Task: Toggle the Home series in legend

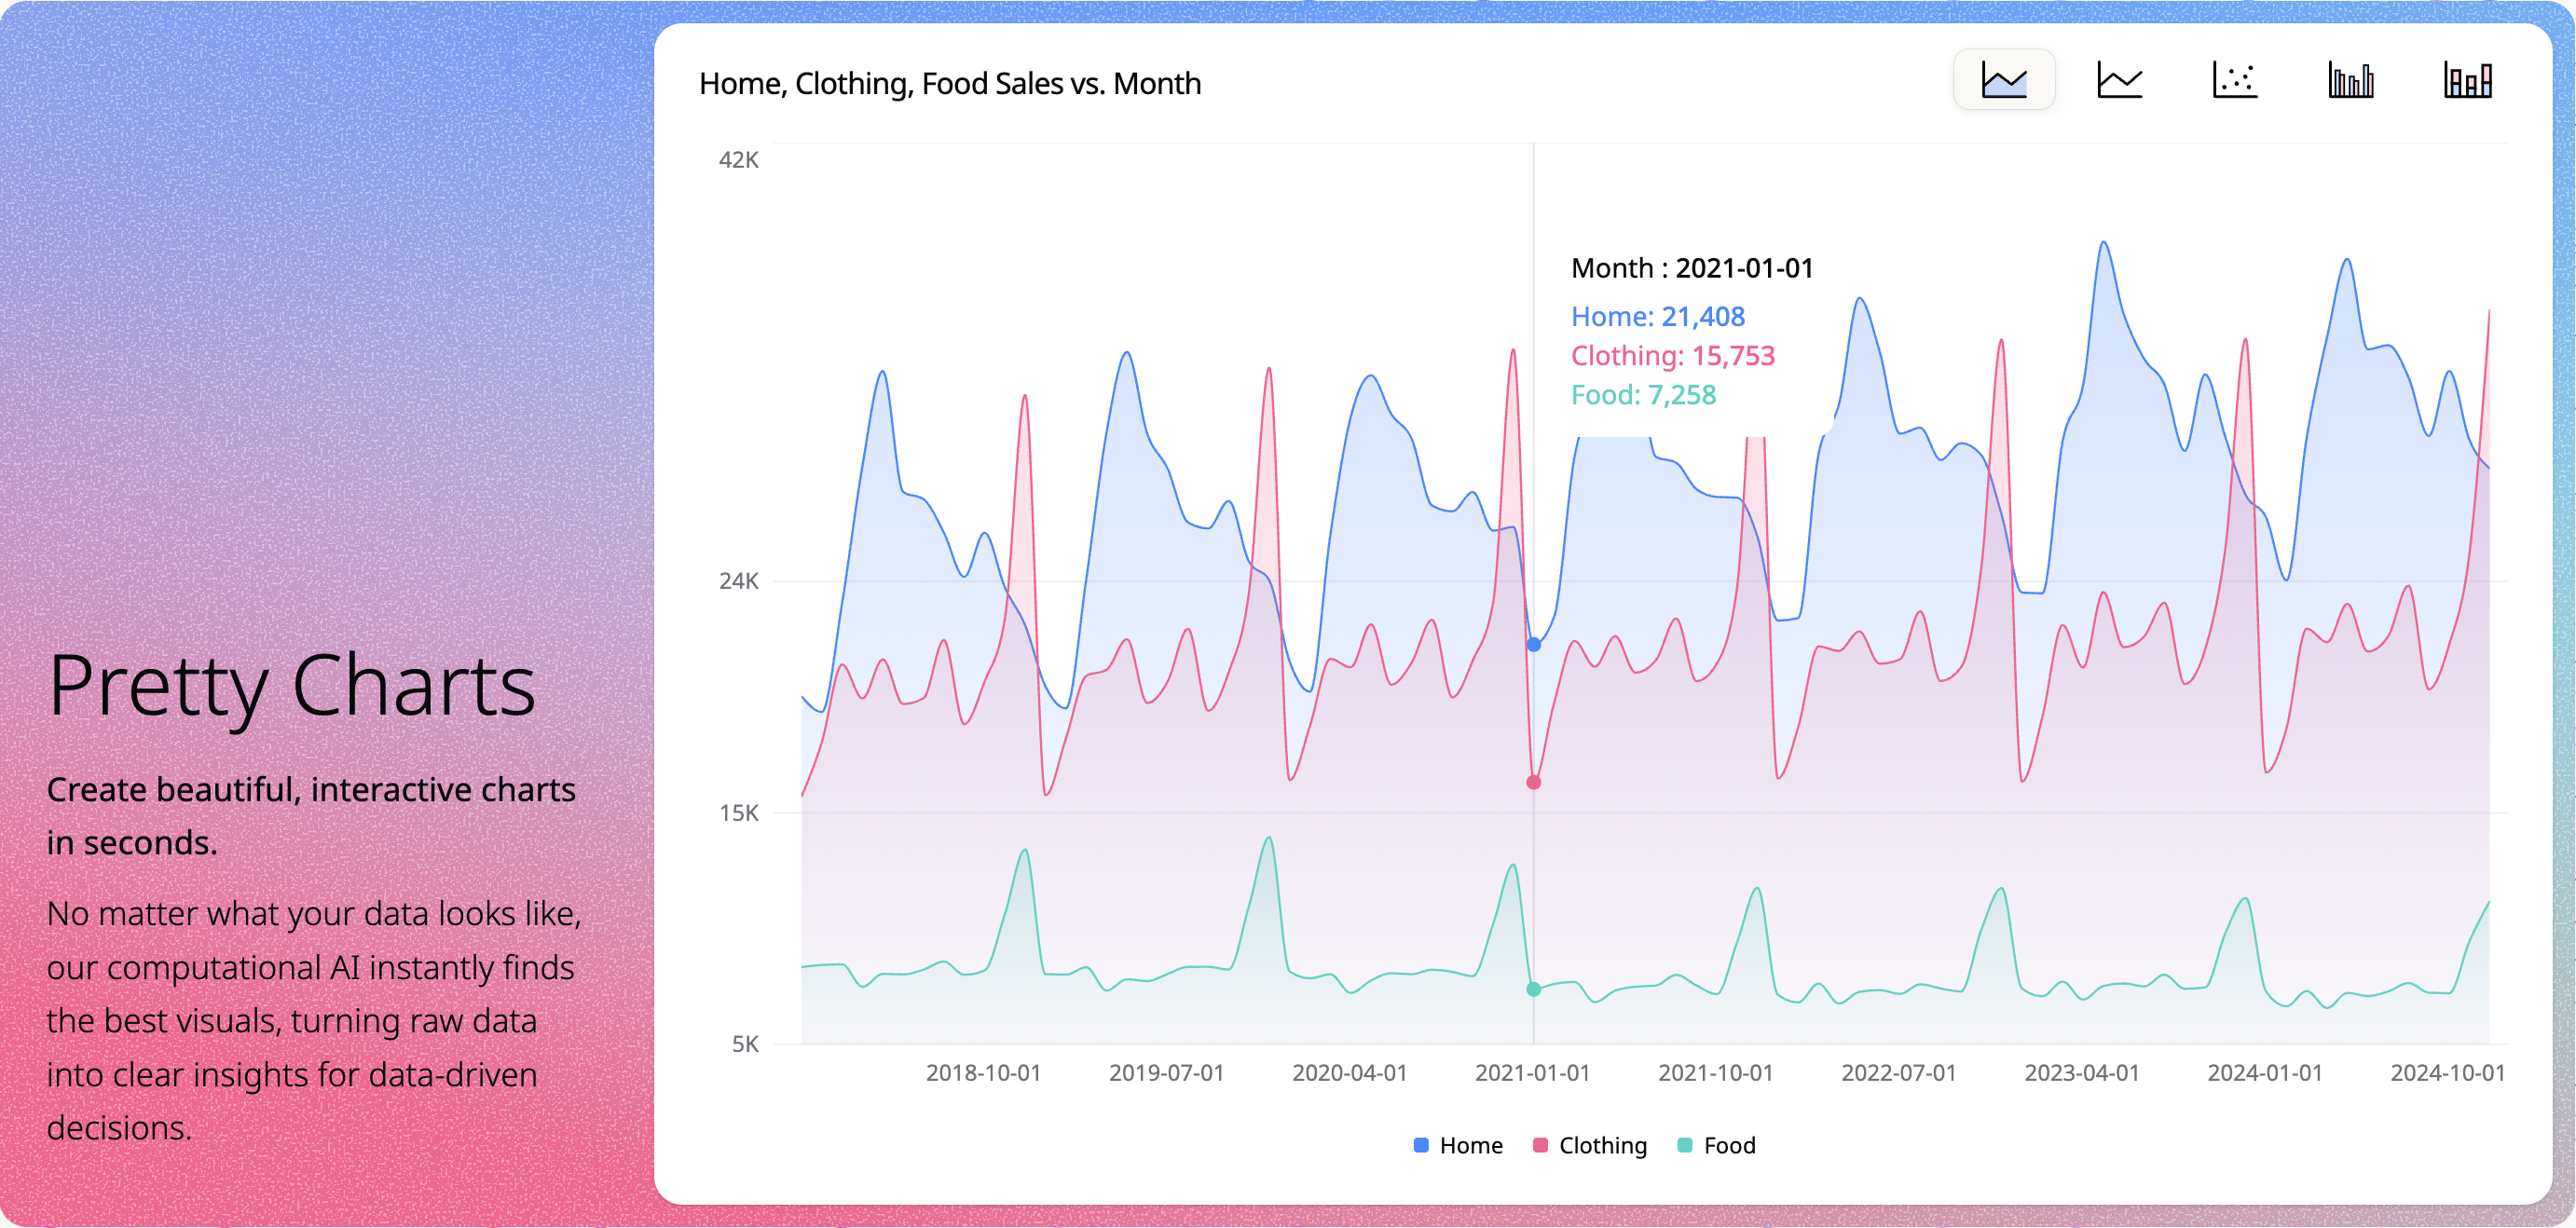Action: [x=1470, y=1145]
